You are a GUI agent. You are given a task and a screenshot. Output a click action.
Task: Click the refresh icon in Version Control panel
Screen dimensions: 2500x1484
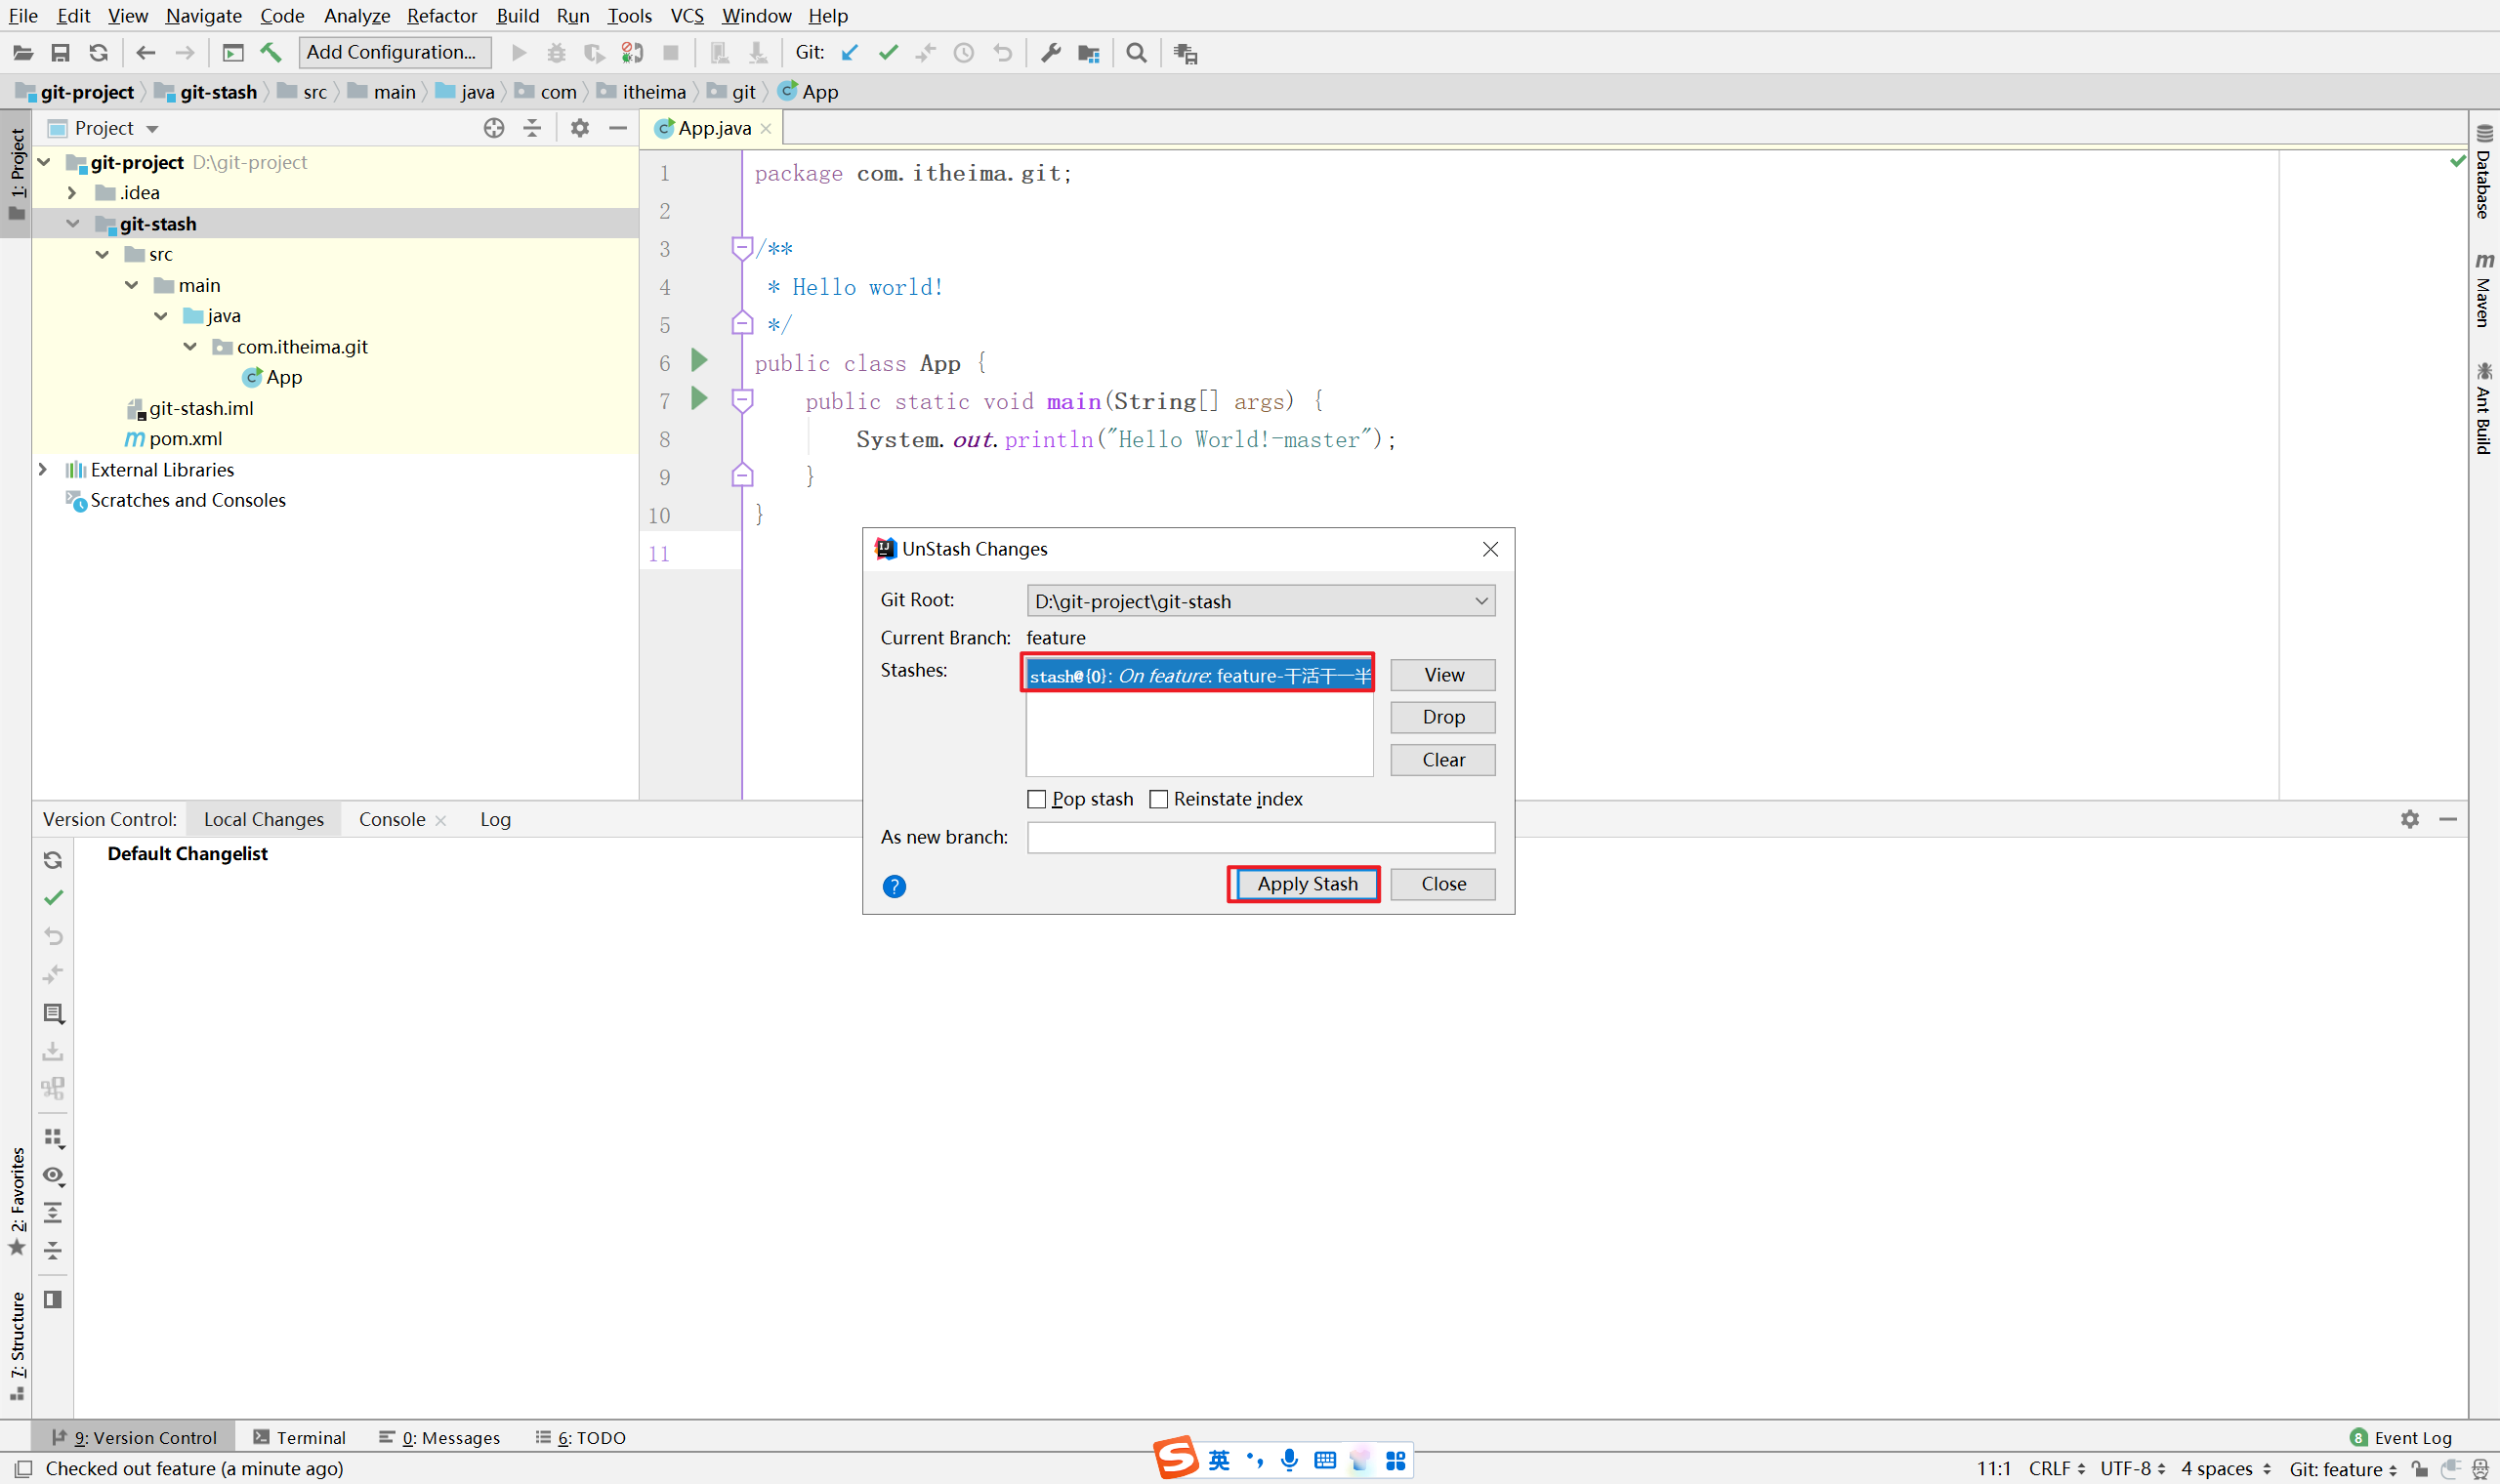pos(53,860)
